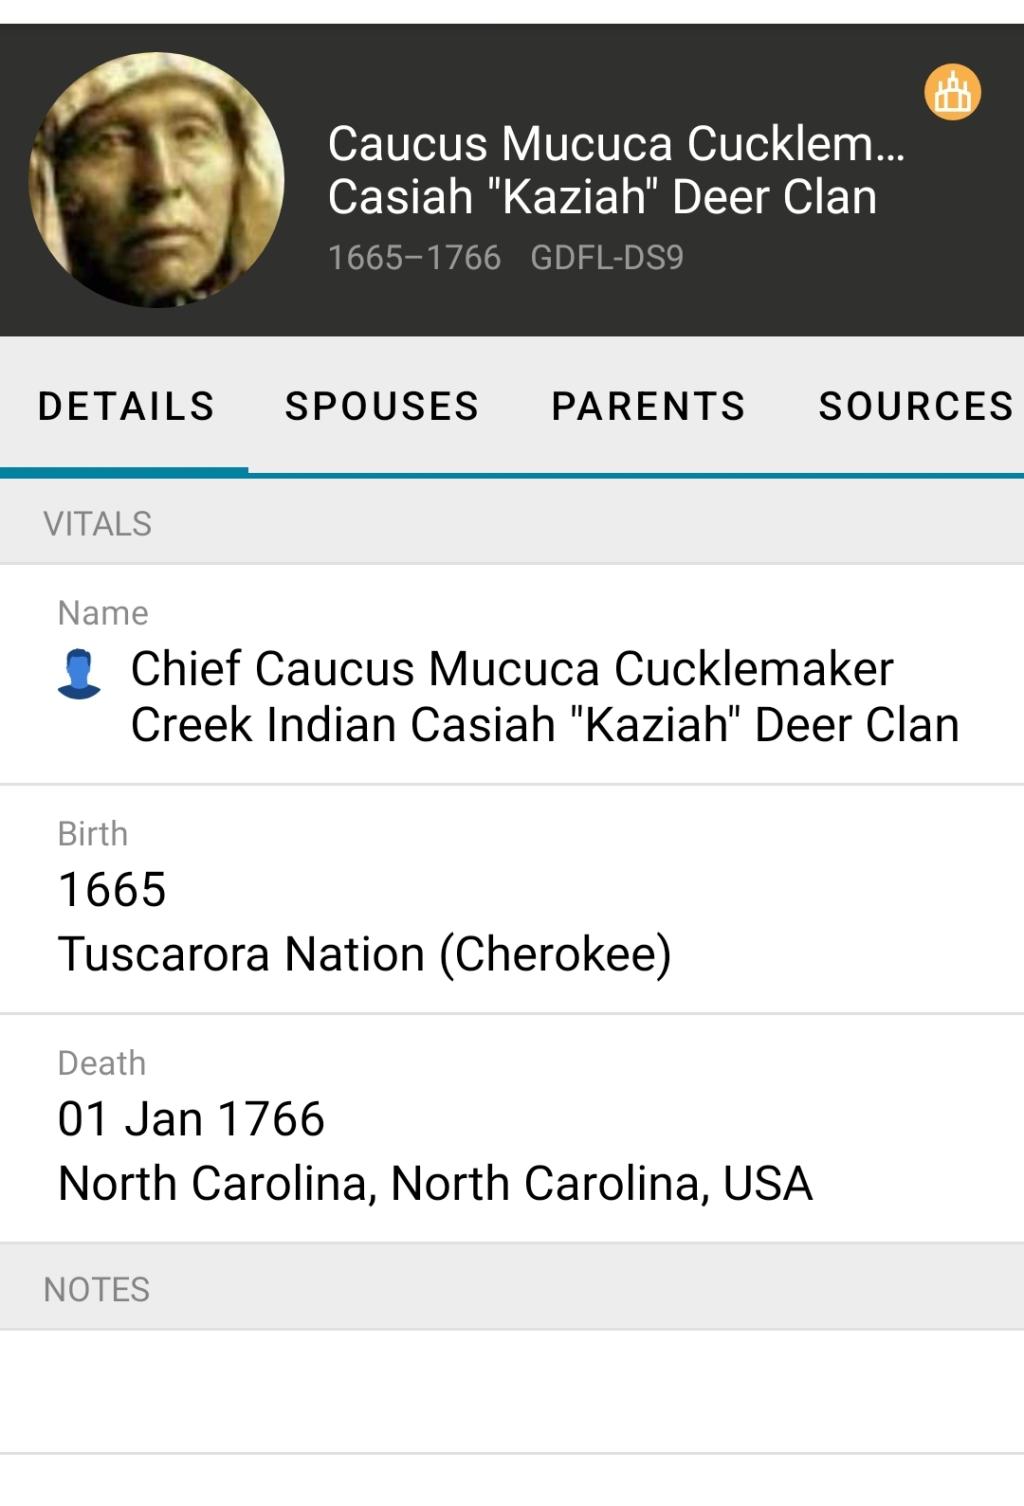Click the blue male gender icon

[79, 674]
